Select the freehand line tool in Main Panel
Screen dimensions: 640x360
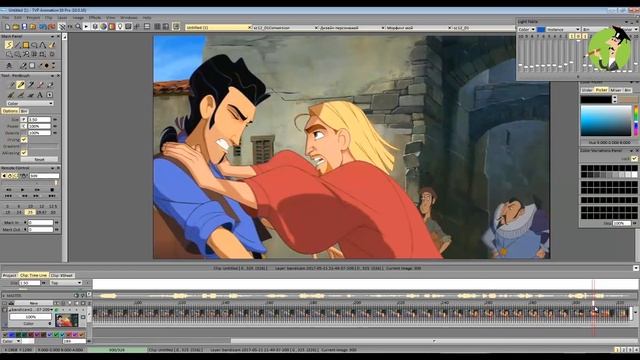click(x=9, y=45)
